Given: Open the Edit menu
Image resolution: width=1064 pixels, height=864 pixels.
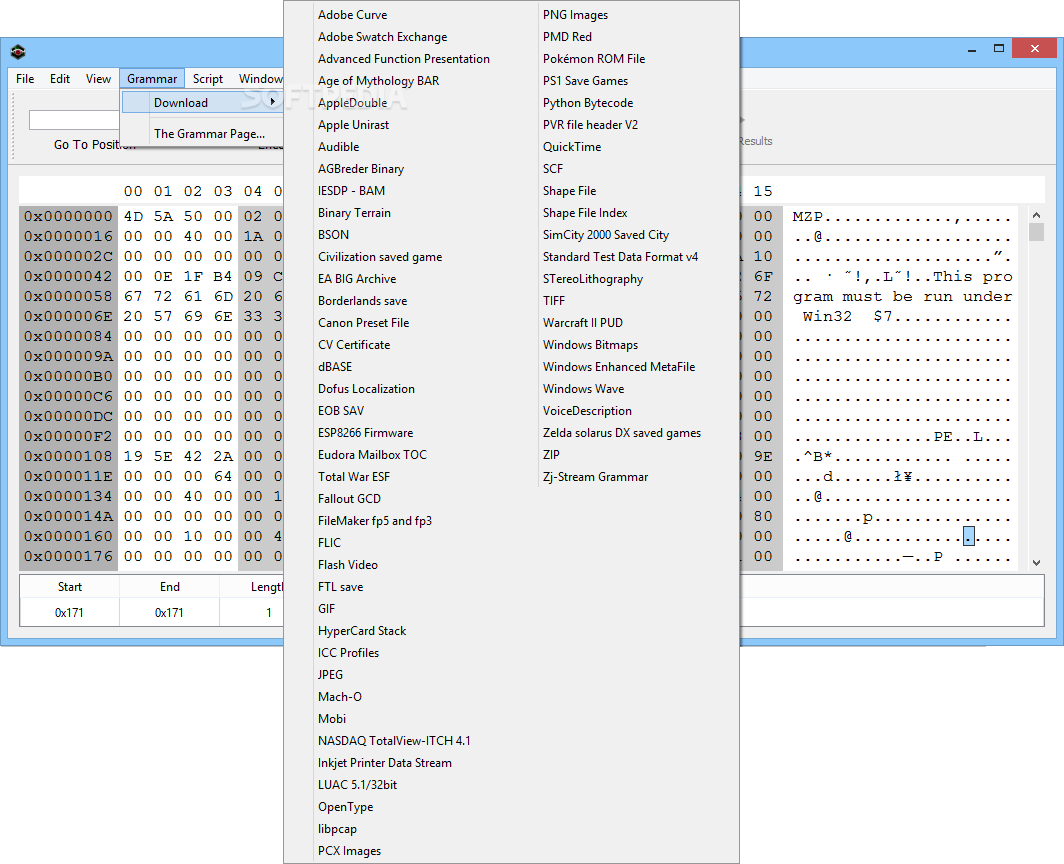Looking at the screenshot, I should pyautogui.click(x=60, y=79).
